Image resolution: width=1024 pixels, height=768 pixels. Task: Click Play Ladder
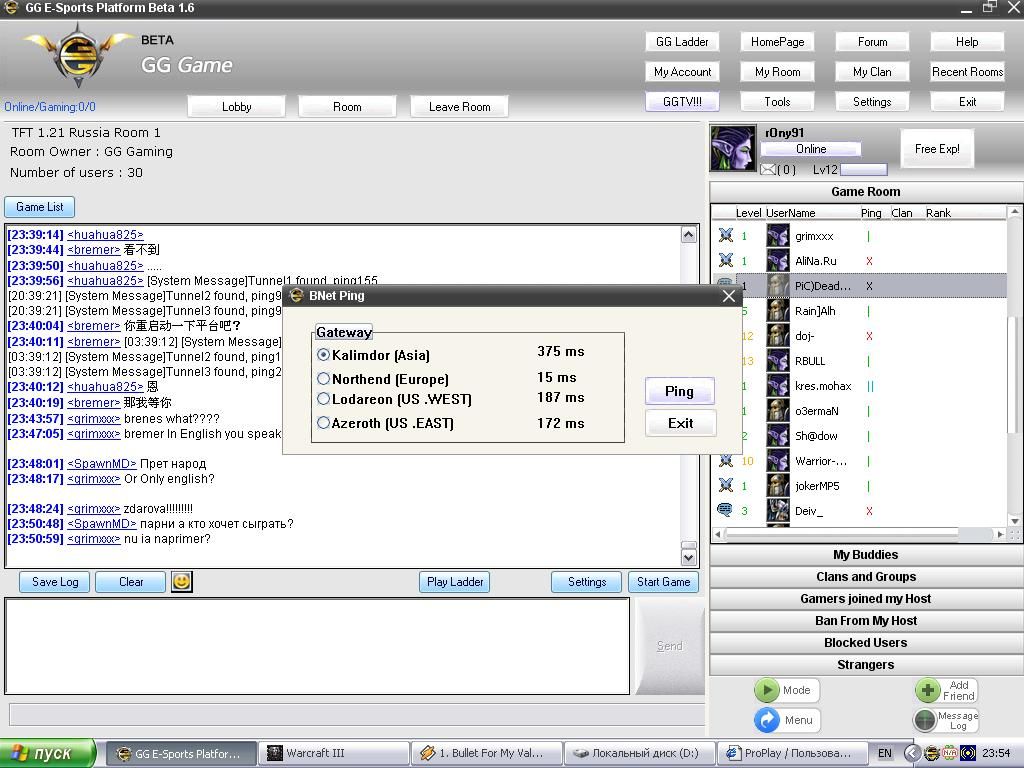pos(455,582)
